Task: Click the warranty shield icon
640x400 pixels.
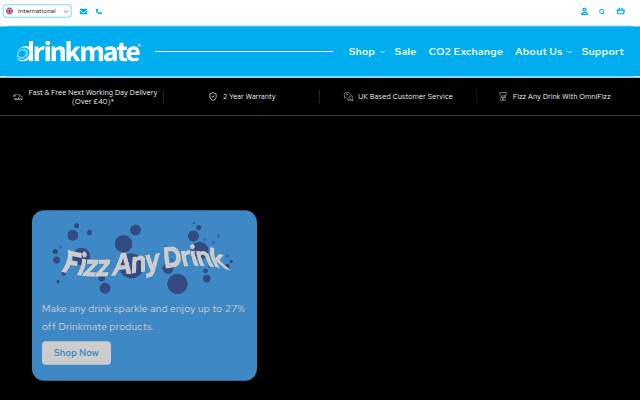Action: 213,96
